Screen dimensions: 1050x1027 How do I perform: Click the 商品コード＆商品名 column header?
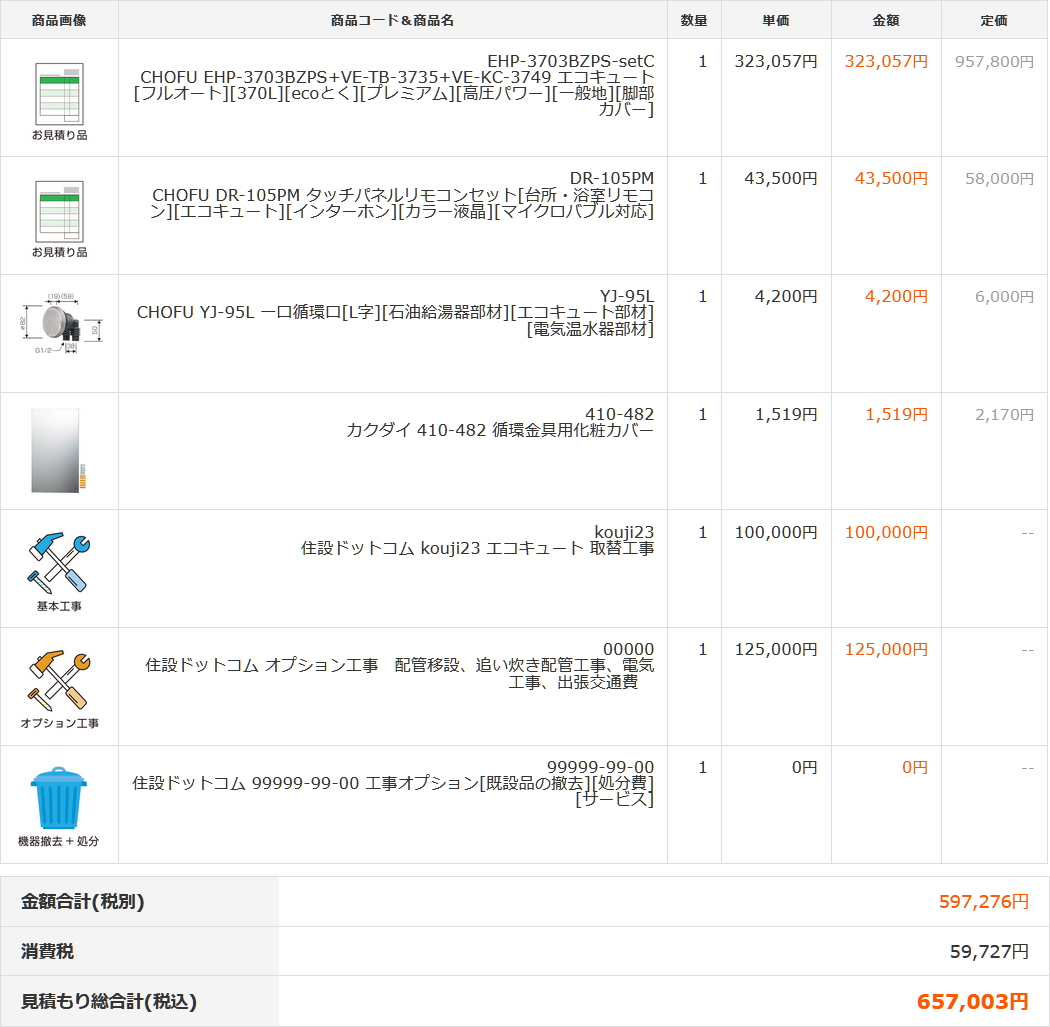(x=392, y=20)
